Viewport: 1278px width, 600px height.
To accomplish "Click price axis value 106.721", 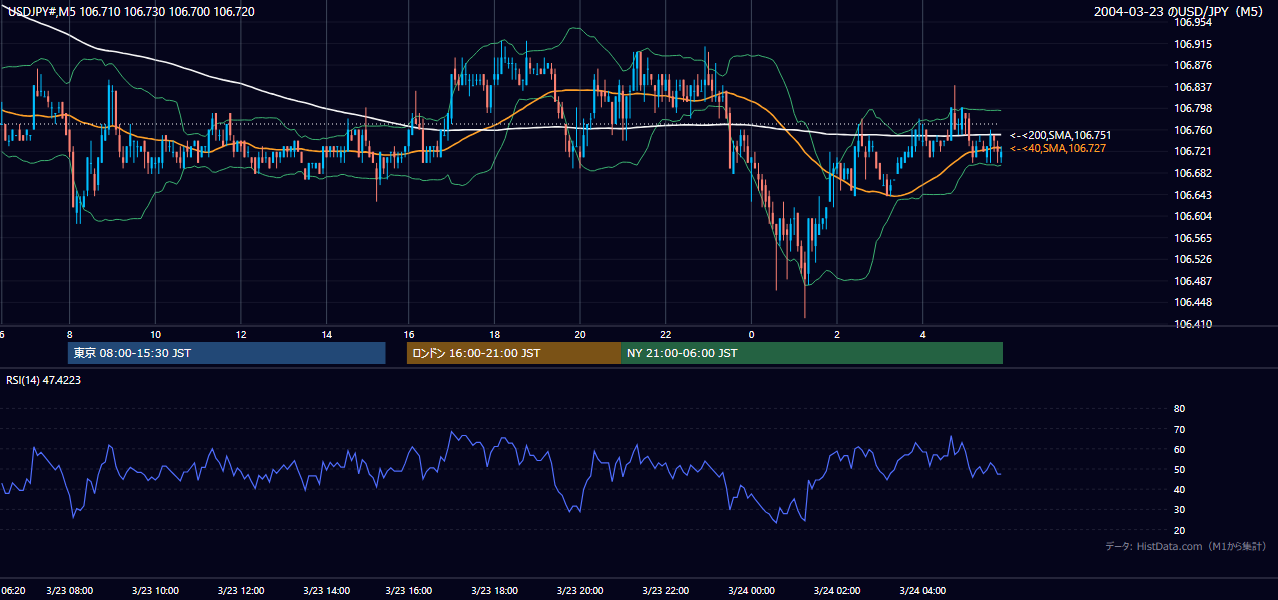I will [1193, 151].
